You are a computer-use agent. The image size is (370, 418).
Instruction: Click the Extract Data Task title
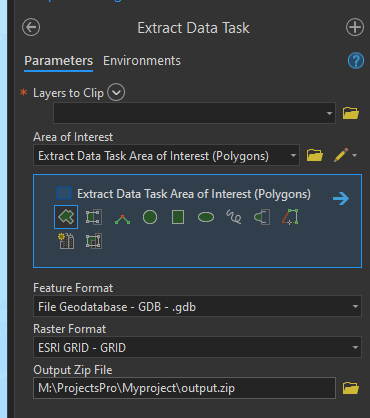click(x=193, y=28)
